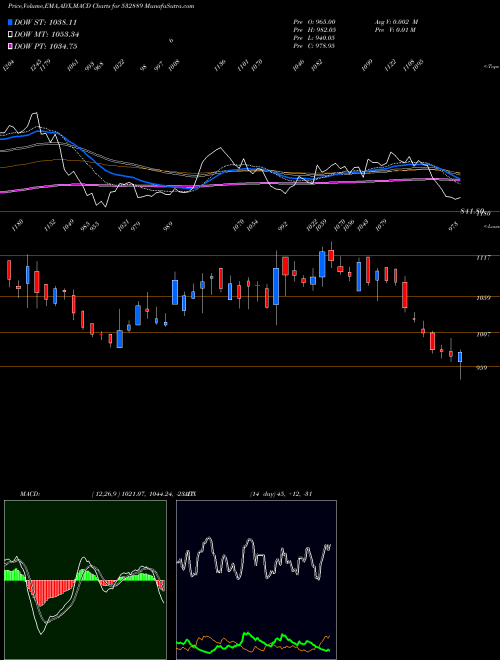Click the last blue candlestick at far right
The height and width of the screenshot is (660, 500).
460,357
